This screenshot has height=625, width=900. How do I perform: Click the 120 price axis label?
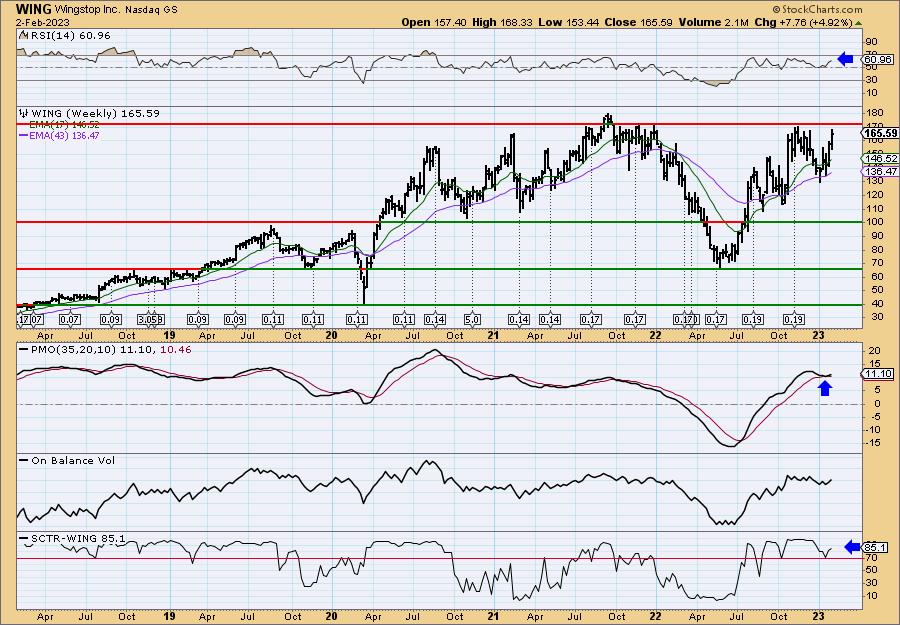pos(876,195)
